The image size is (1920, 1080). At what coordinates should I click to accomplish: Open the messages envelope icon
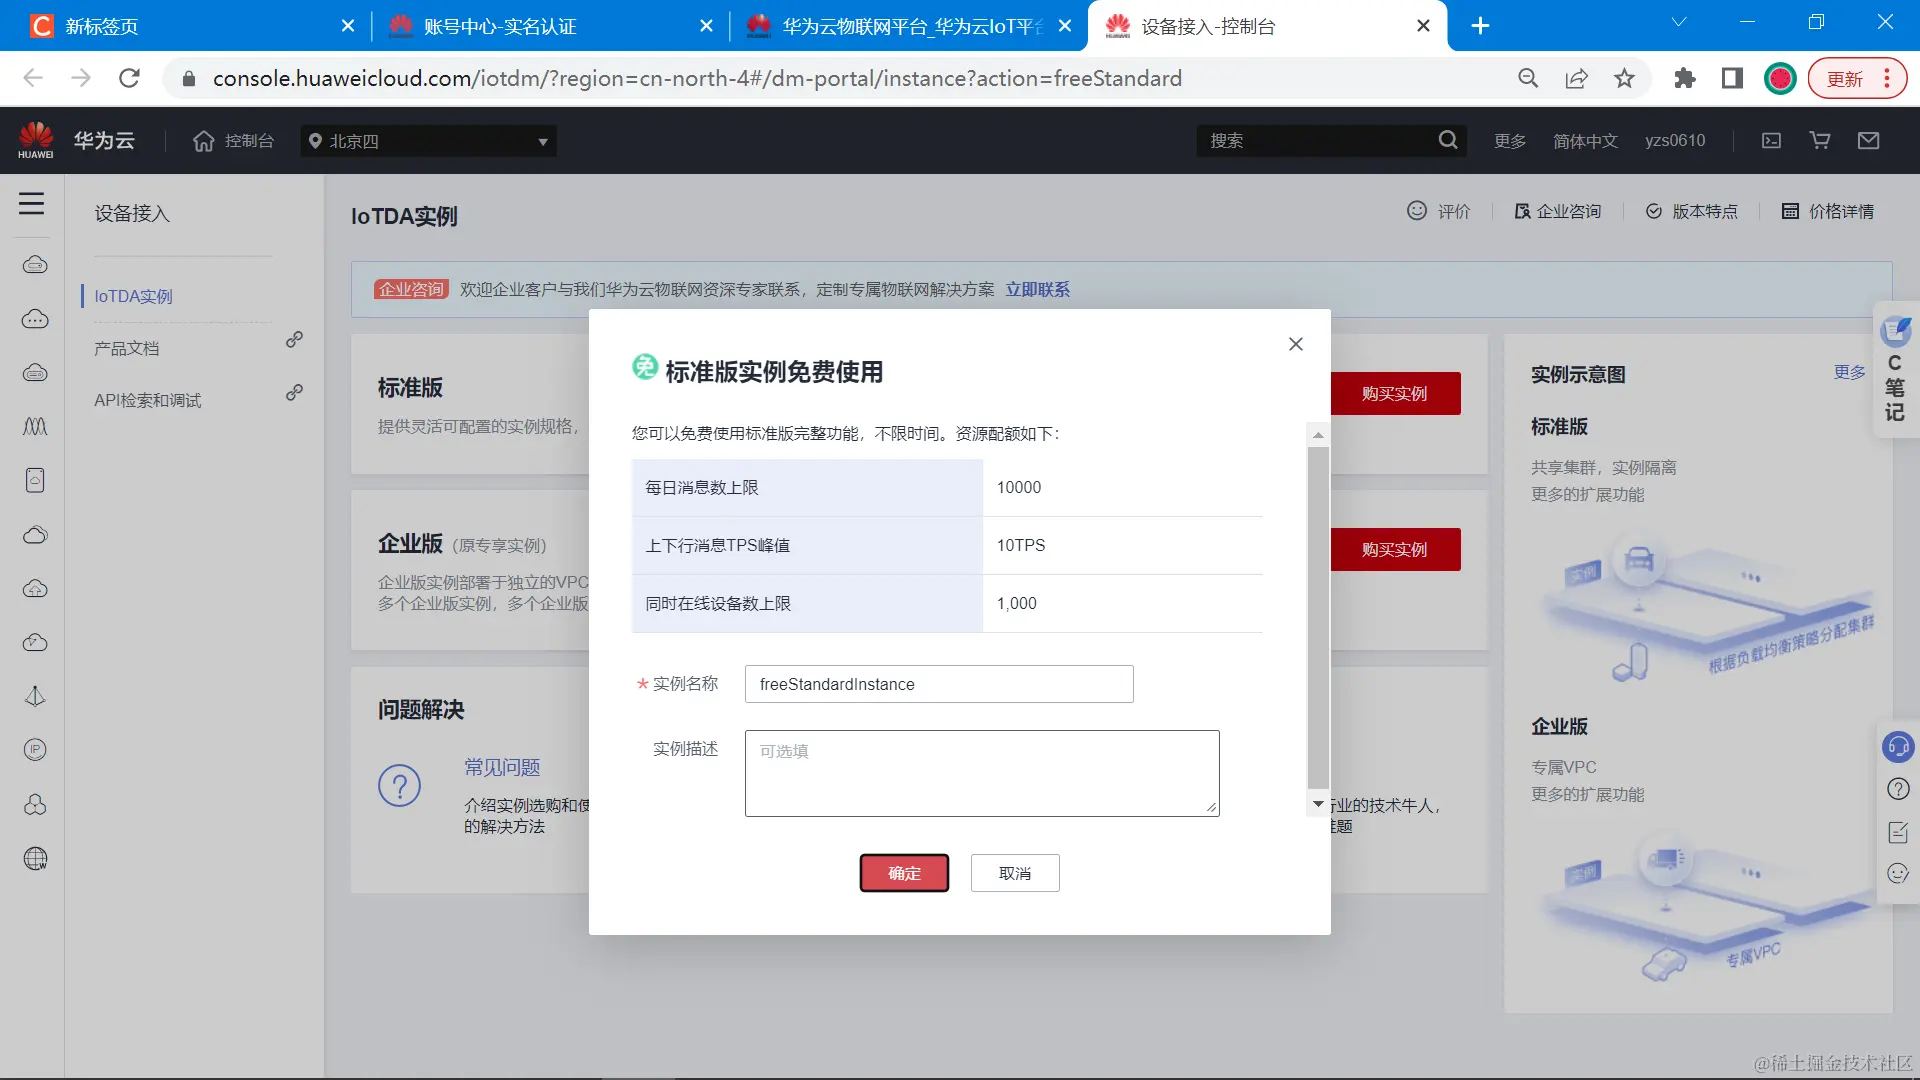point(1868,141)
